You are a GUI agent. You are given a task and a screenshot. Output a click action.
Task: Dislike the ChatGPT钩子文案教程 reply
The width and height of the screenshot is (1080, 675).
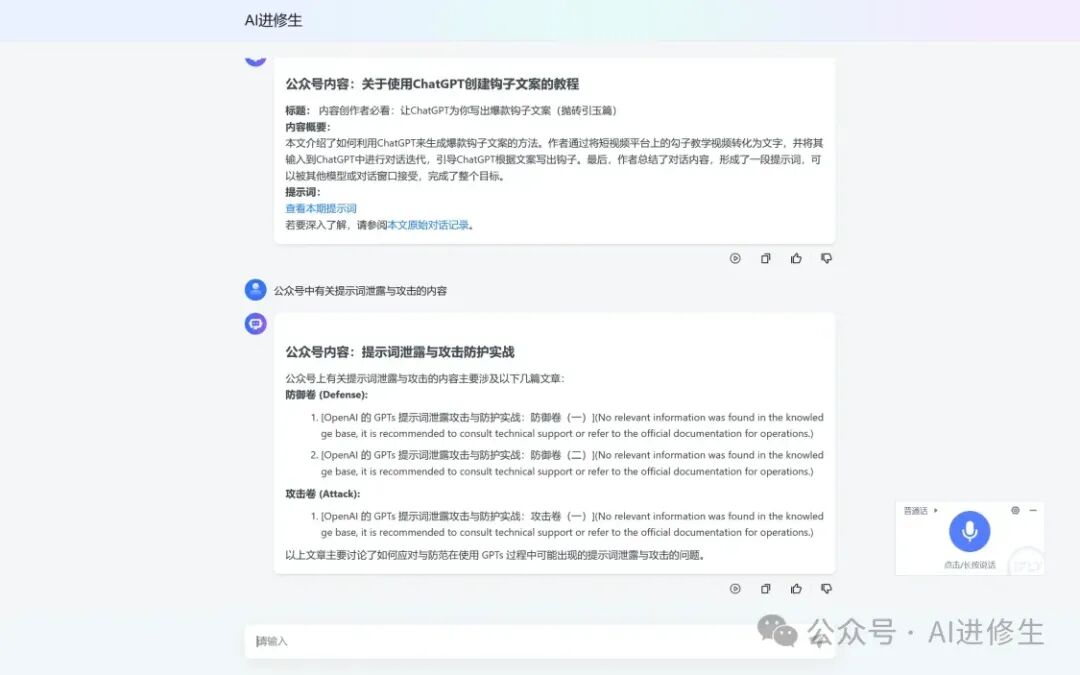tap(827, 258)
